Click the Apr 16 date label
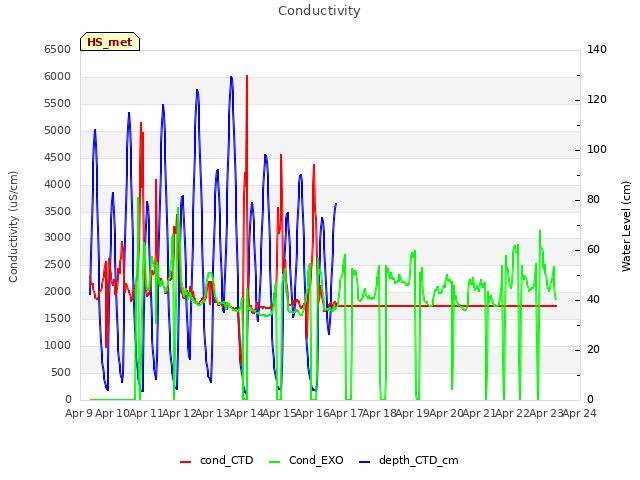This screenshot has width=640, height=480. pyautogui.click(x=313, y=413)
